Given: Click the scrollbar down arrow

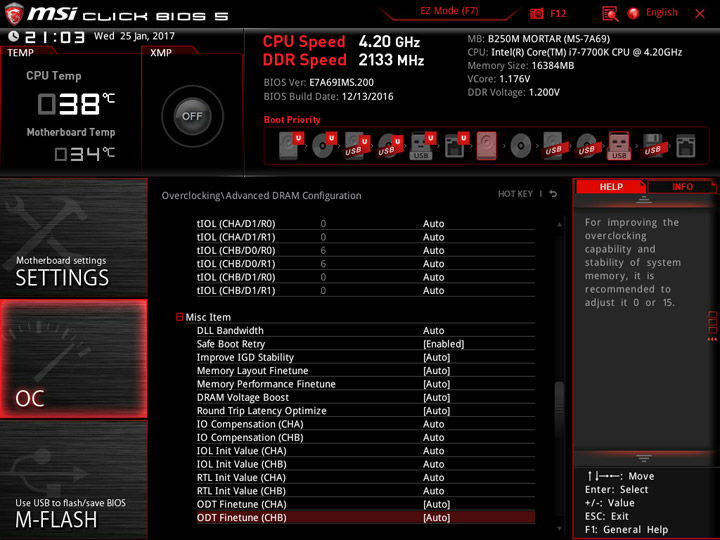Looking at the screenshot, I should [x=559, y=529].
